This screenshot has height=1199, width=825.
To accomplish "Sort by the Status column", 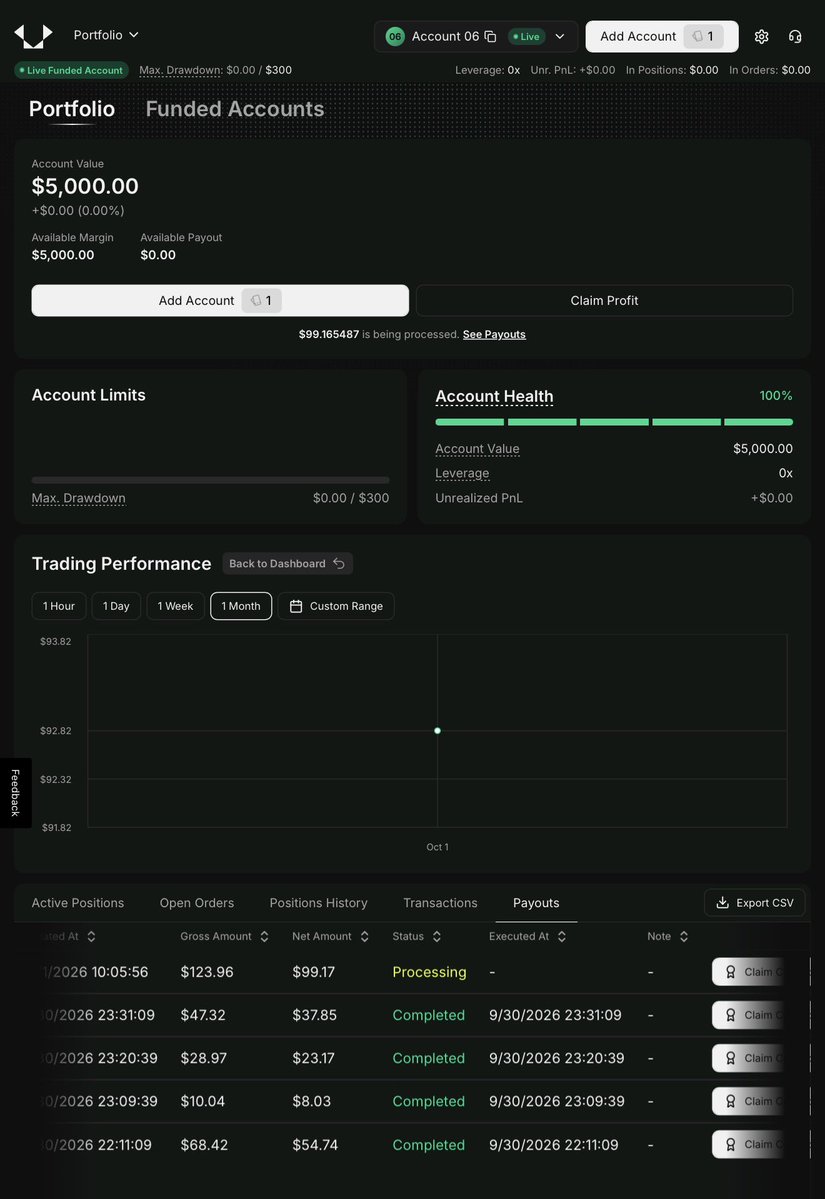I will (x=417, y=937).
